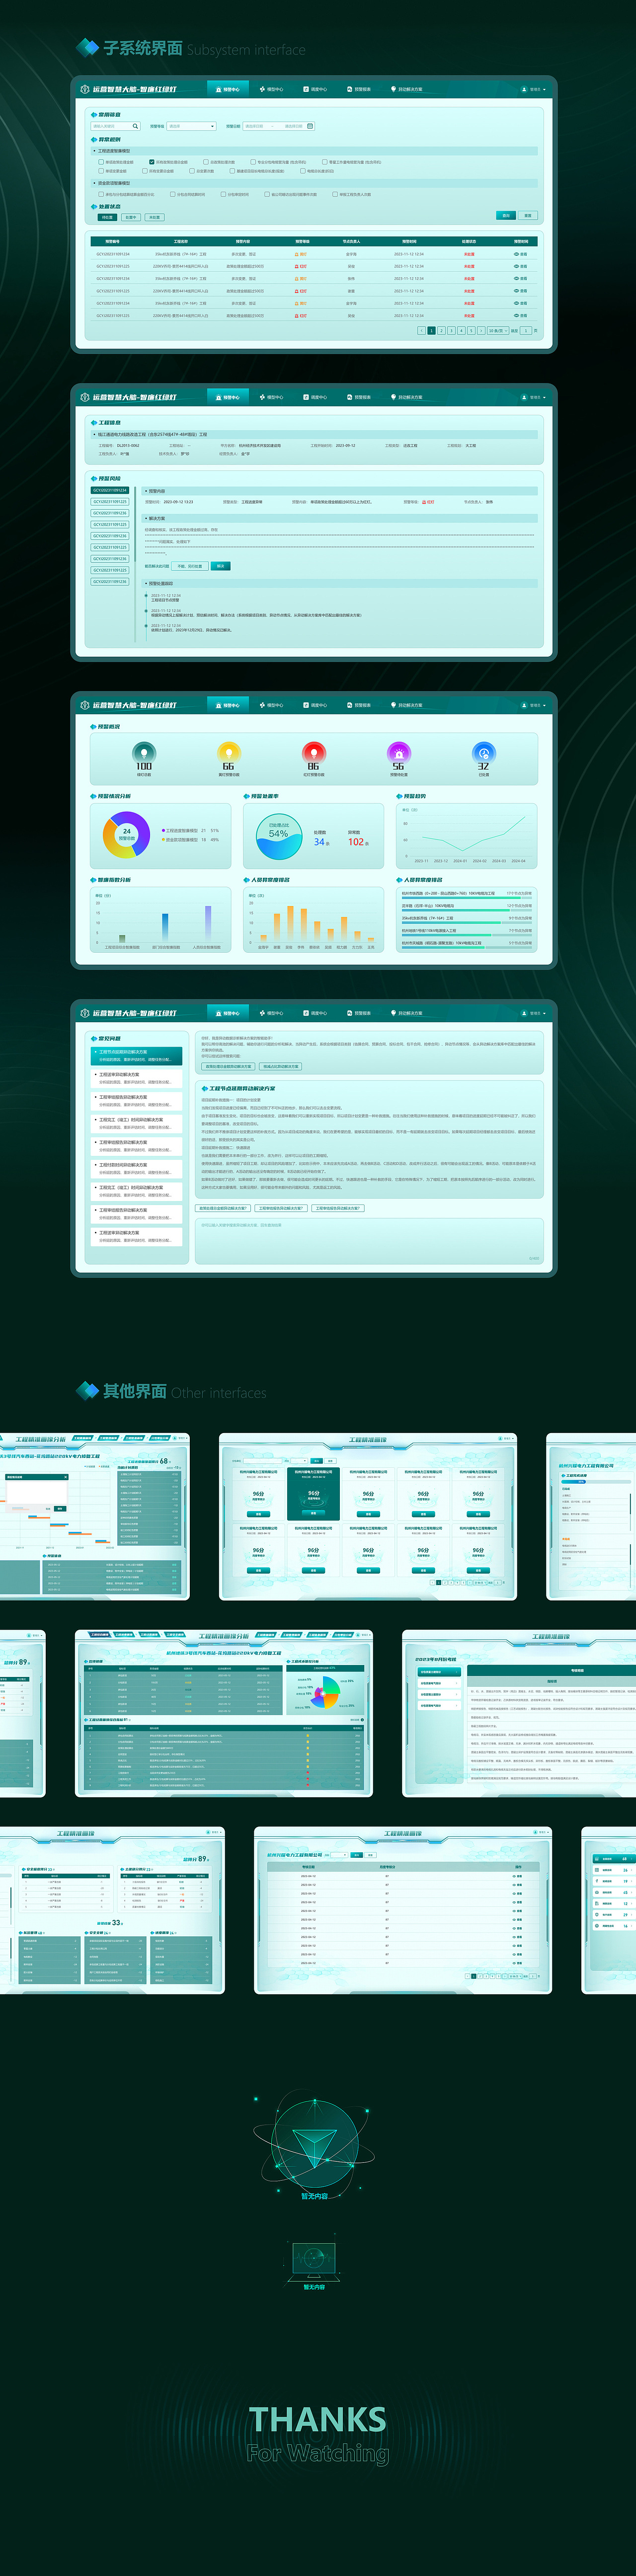Click the logo icon on the 工程信息 screen
This screenshot has height=2576, width=636.
click(85, 397)
